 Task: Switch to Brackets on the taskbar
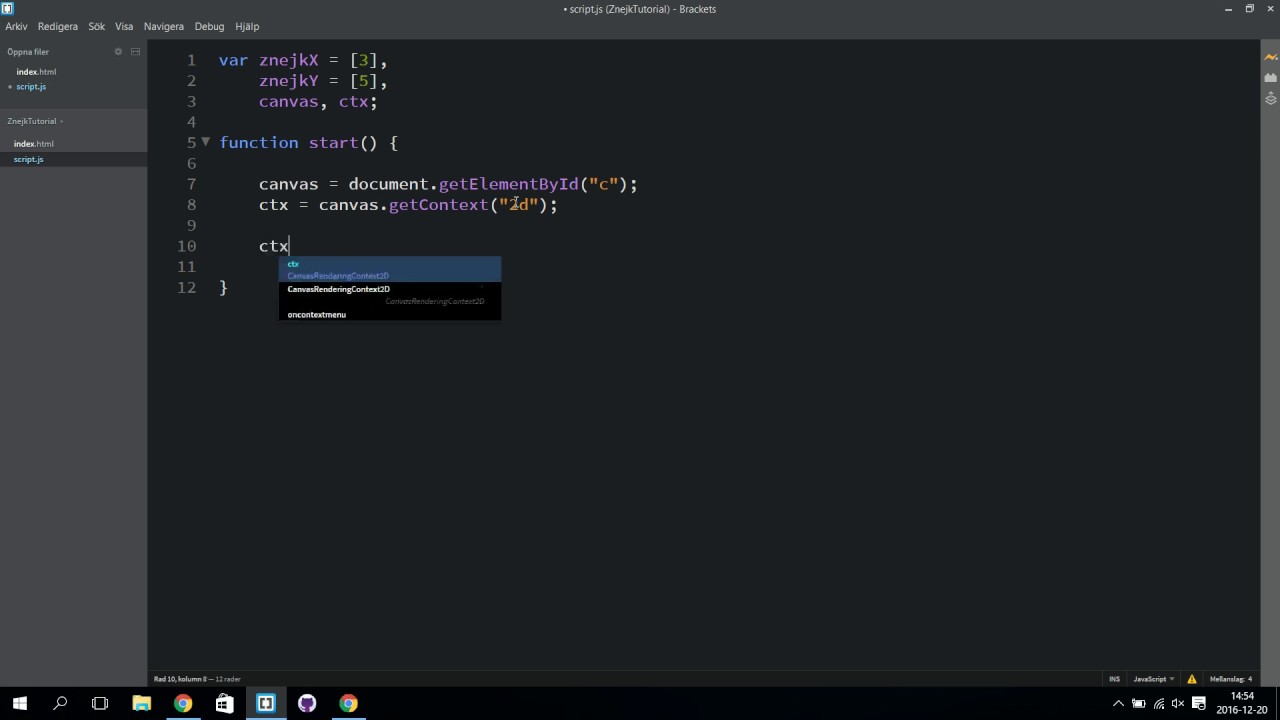(265, 703)
